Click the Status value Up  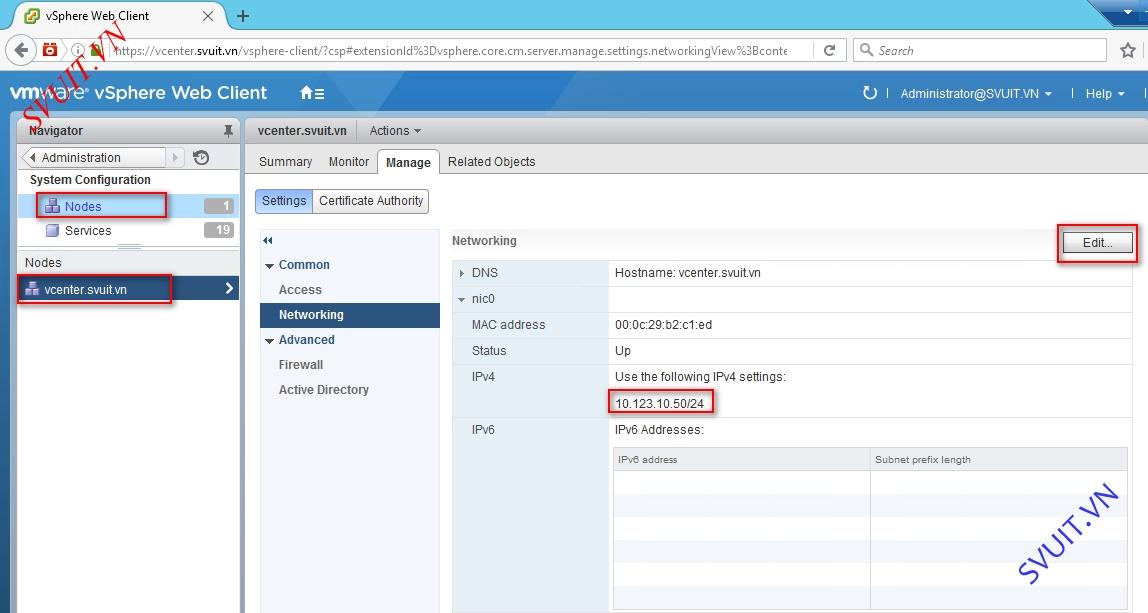[623, 351]
